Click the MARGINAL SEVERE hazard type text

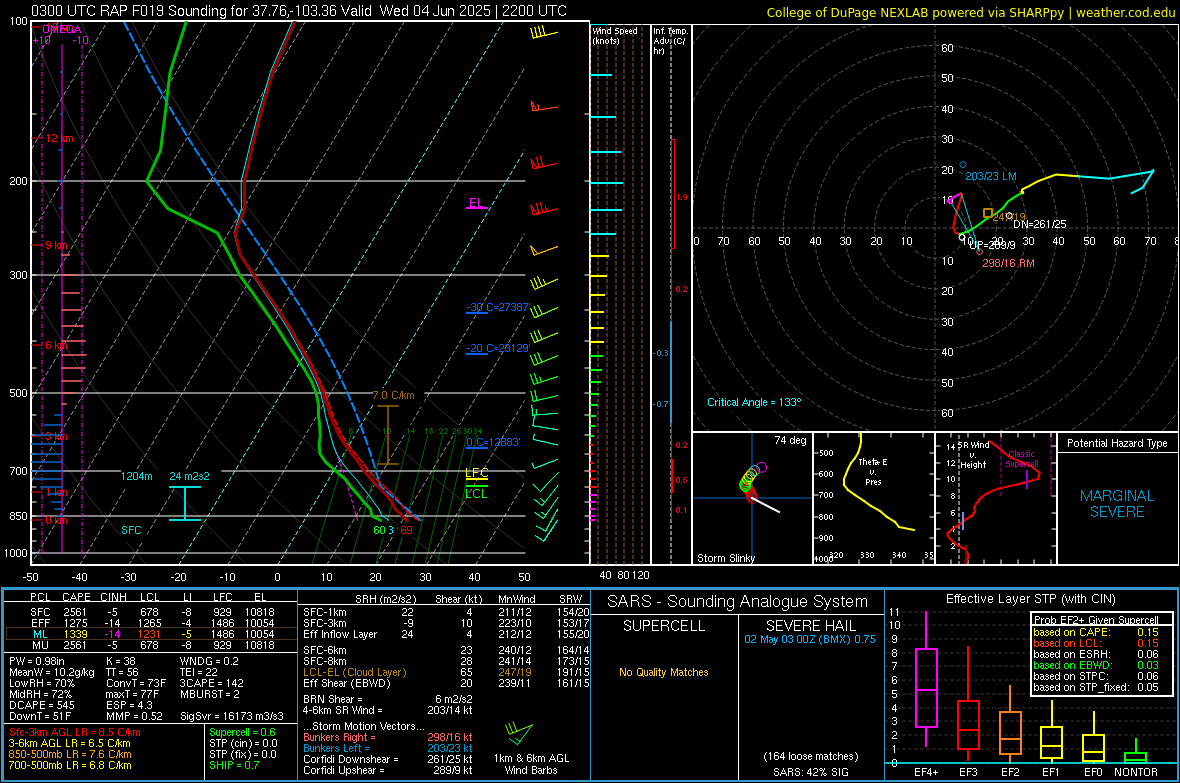pos(1117,504)
